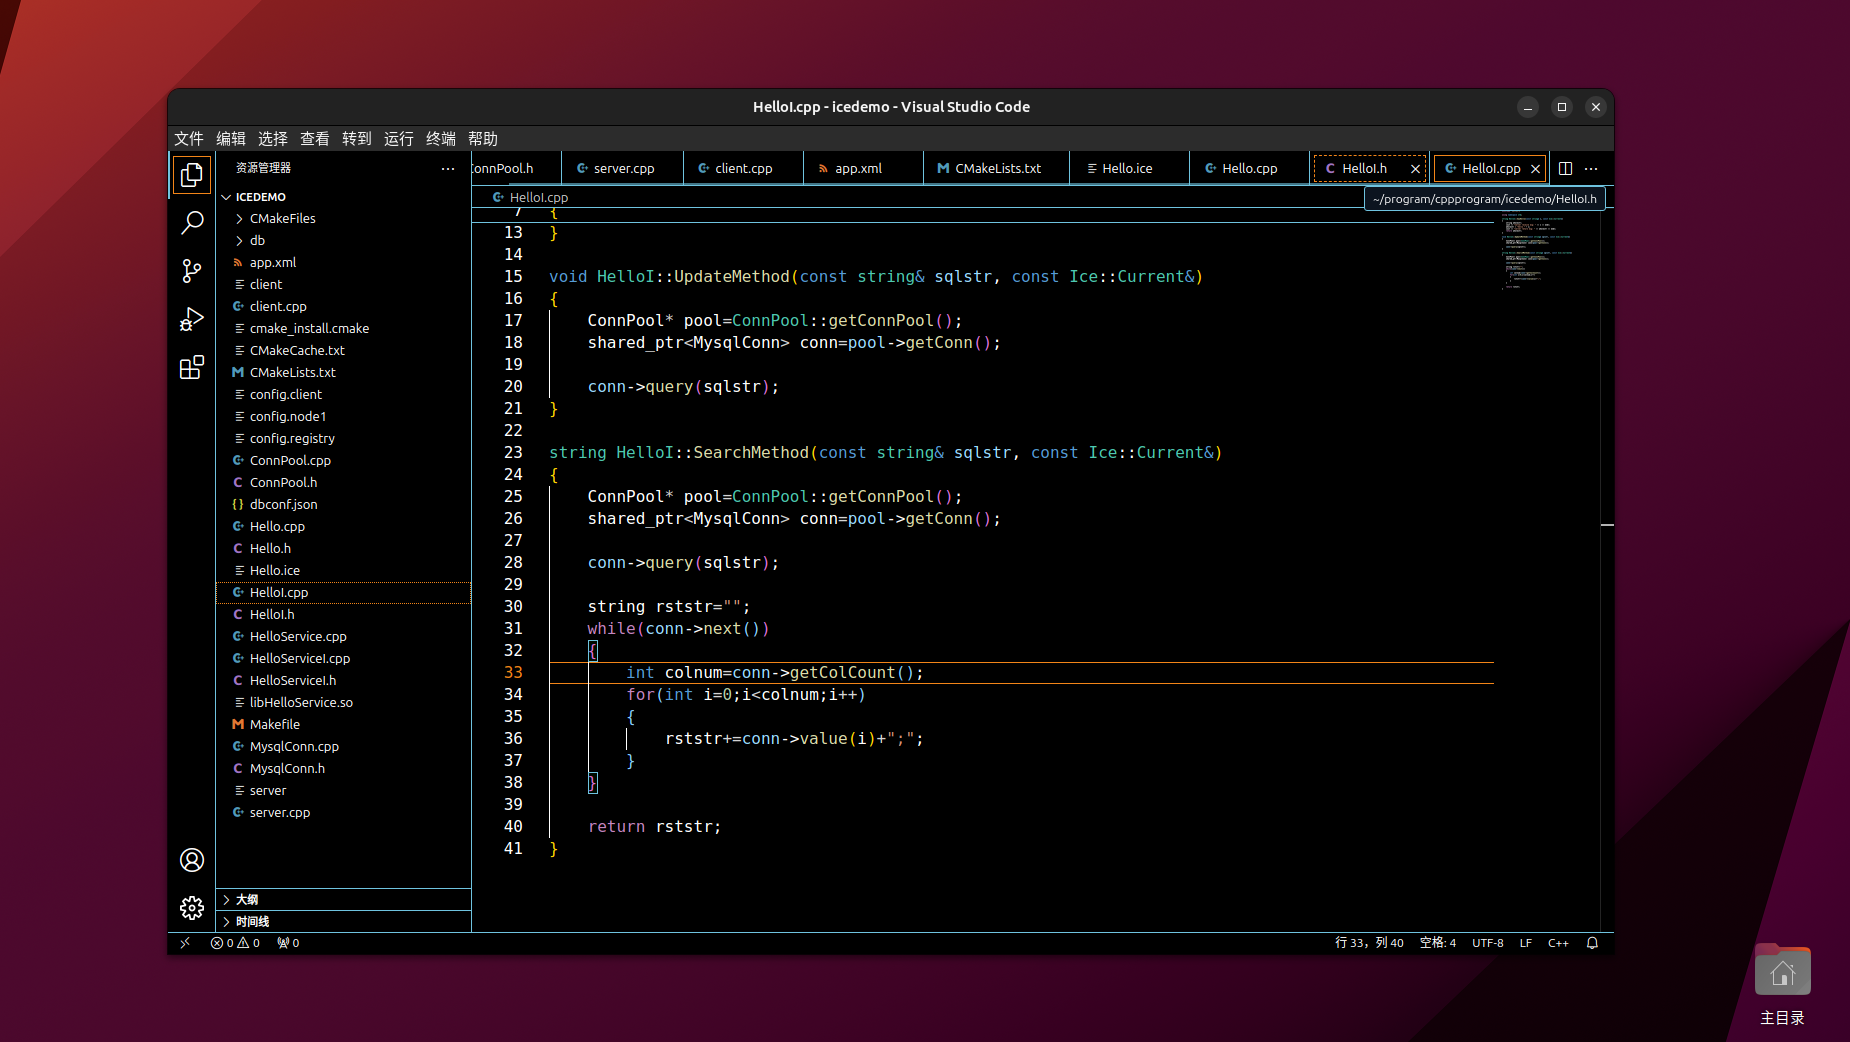The height and width of the screenshot is (1042, 1850).
Task: Click line number 23 in the gutter
Action: tap(513, 452)
